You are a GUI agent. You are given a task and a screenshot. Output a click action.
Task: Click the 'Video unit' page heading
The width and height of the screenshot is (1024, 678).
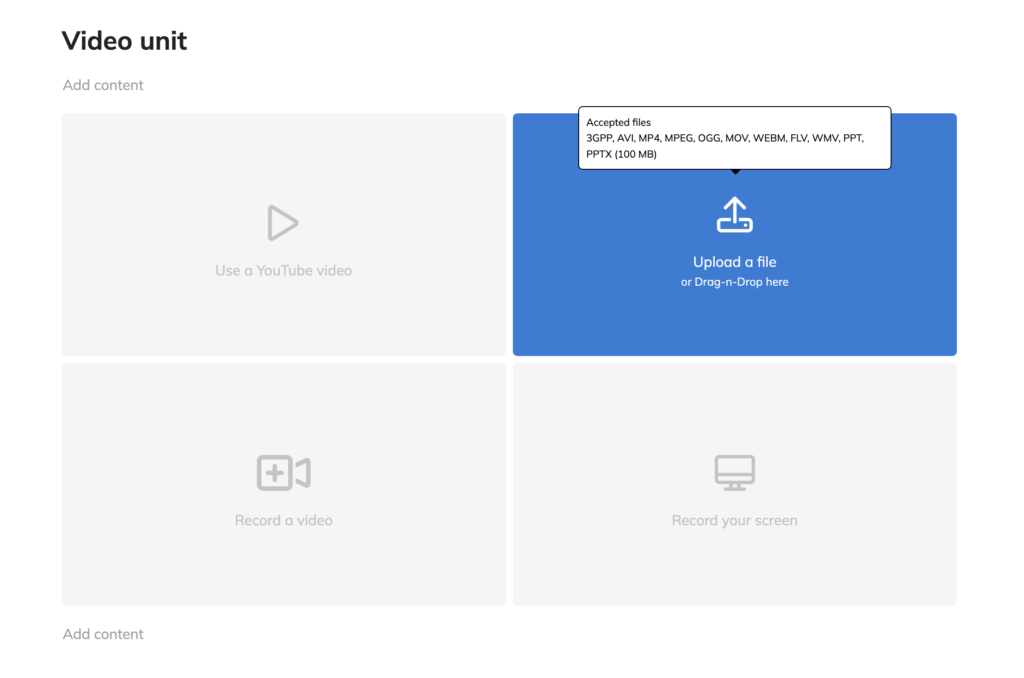124,41
